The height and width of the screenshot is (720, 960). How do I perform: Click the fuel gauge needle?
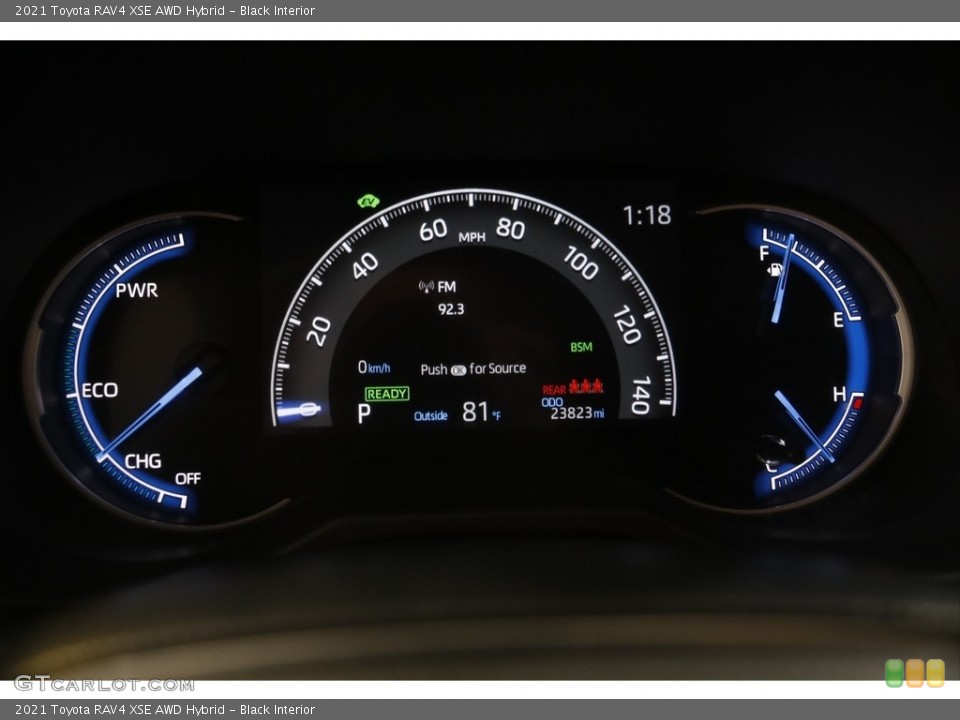point(783,279)
